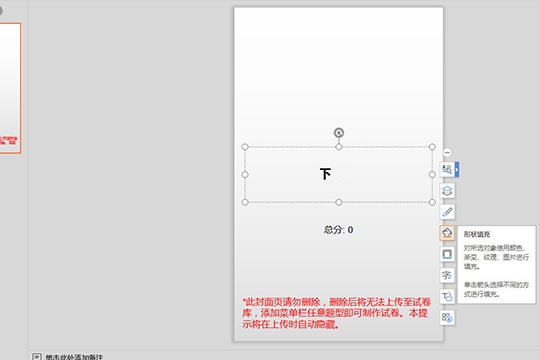Collapse the floating toolbar with the minus button
The height and width of the screenshot is (360, 540).
point(447,152)
